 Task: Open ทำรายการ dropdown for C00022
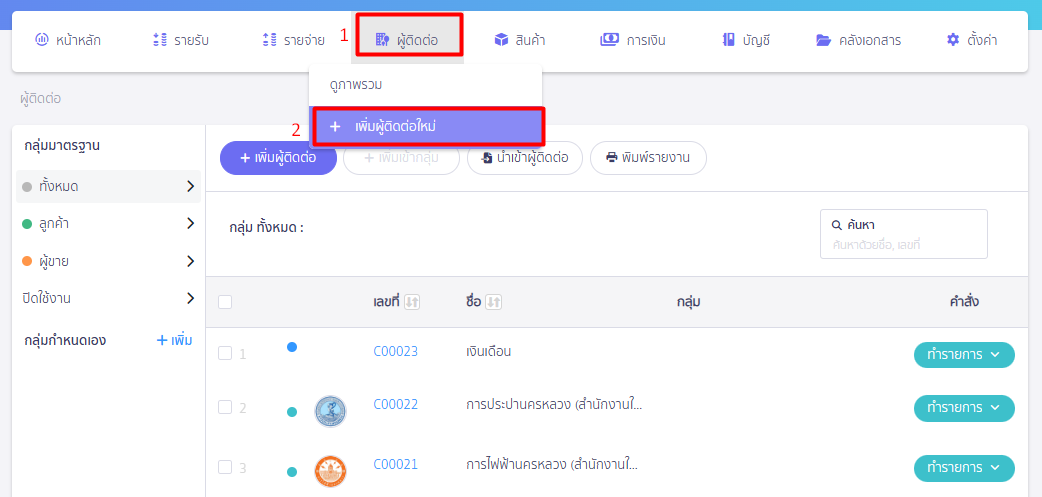coord(964,407)
